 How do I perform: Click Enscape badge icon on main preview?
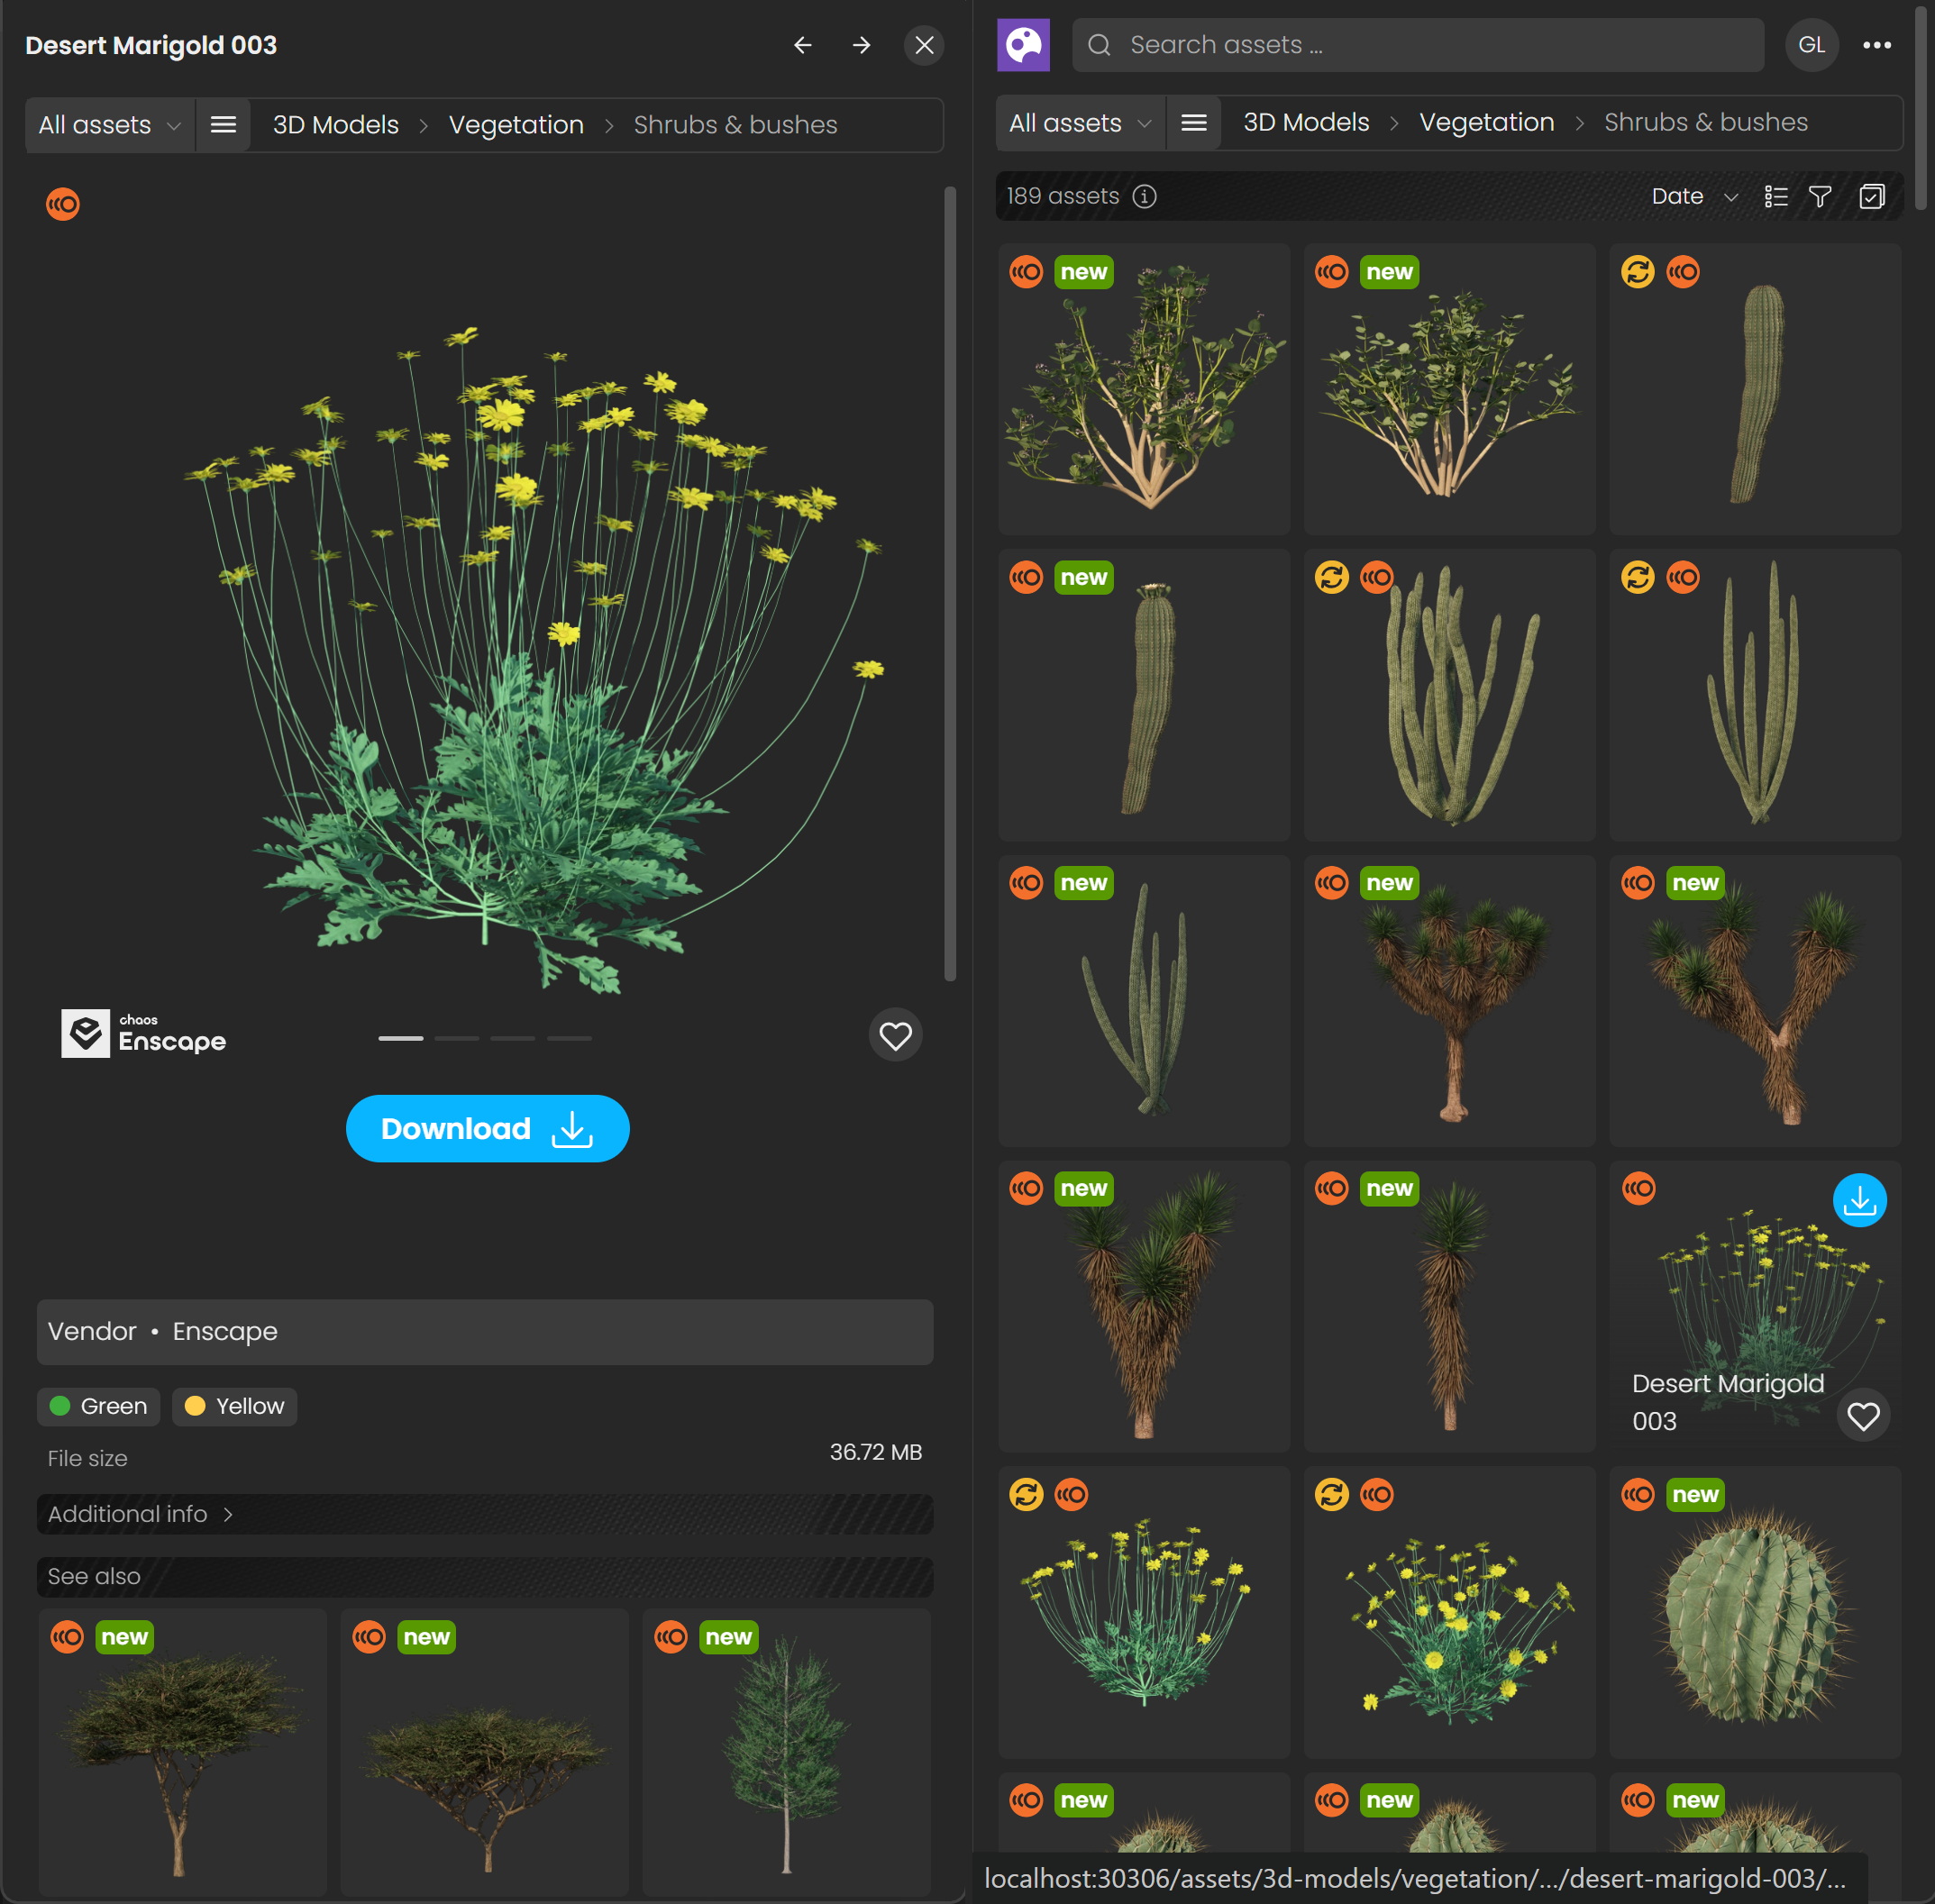63,204
